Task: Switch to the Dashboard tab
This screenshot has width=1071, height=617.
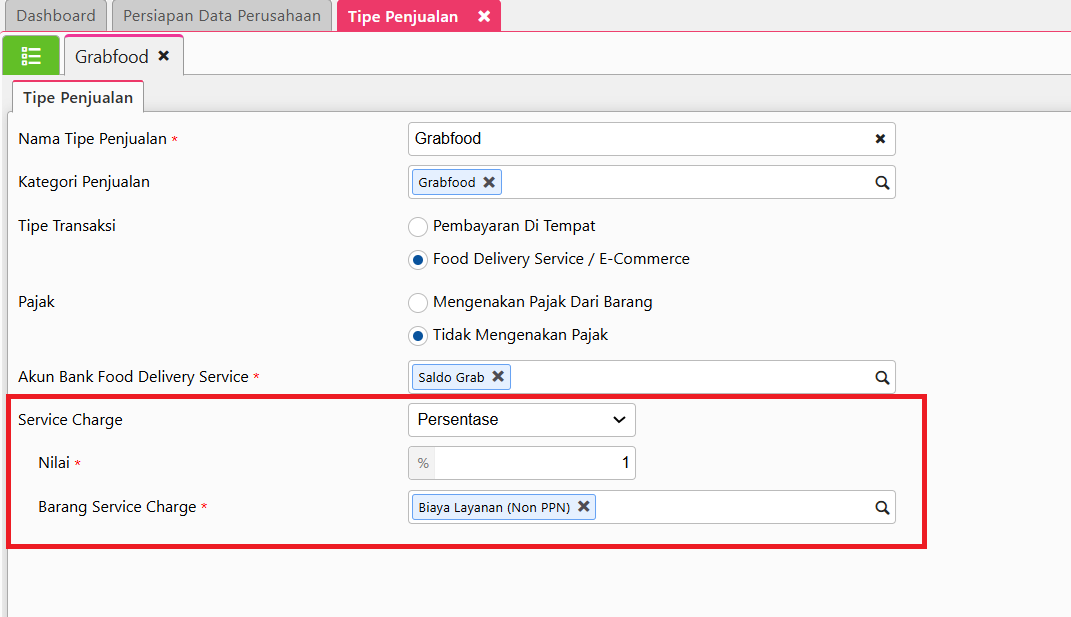Action: coord(56,16)
